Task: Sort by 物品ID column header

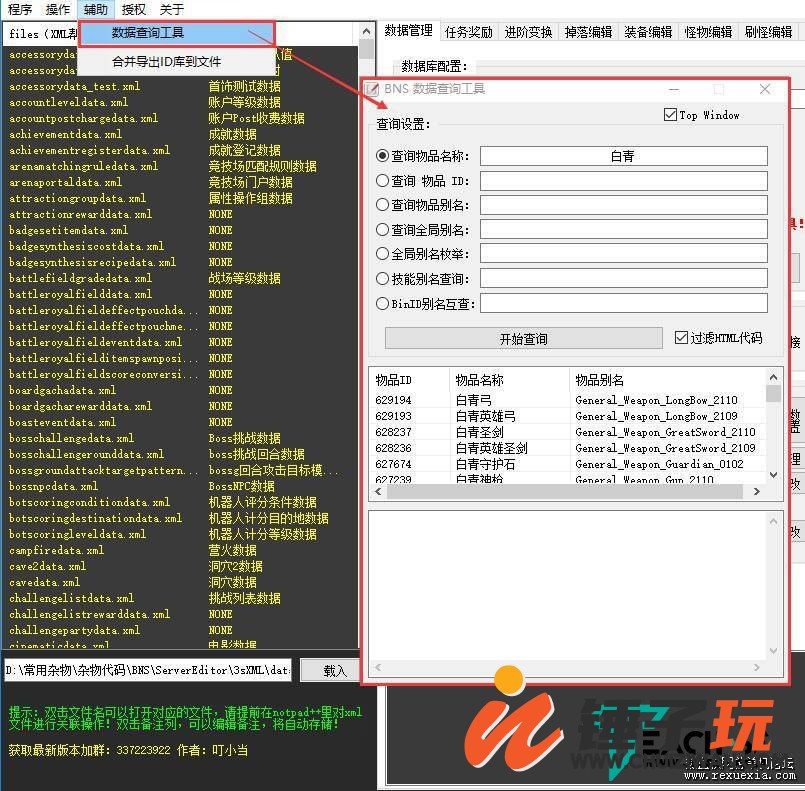Action: [409, 380]
